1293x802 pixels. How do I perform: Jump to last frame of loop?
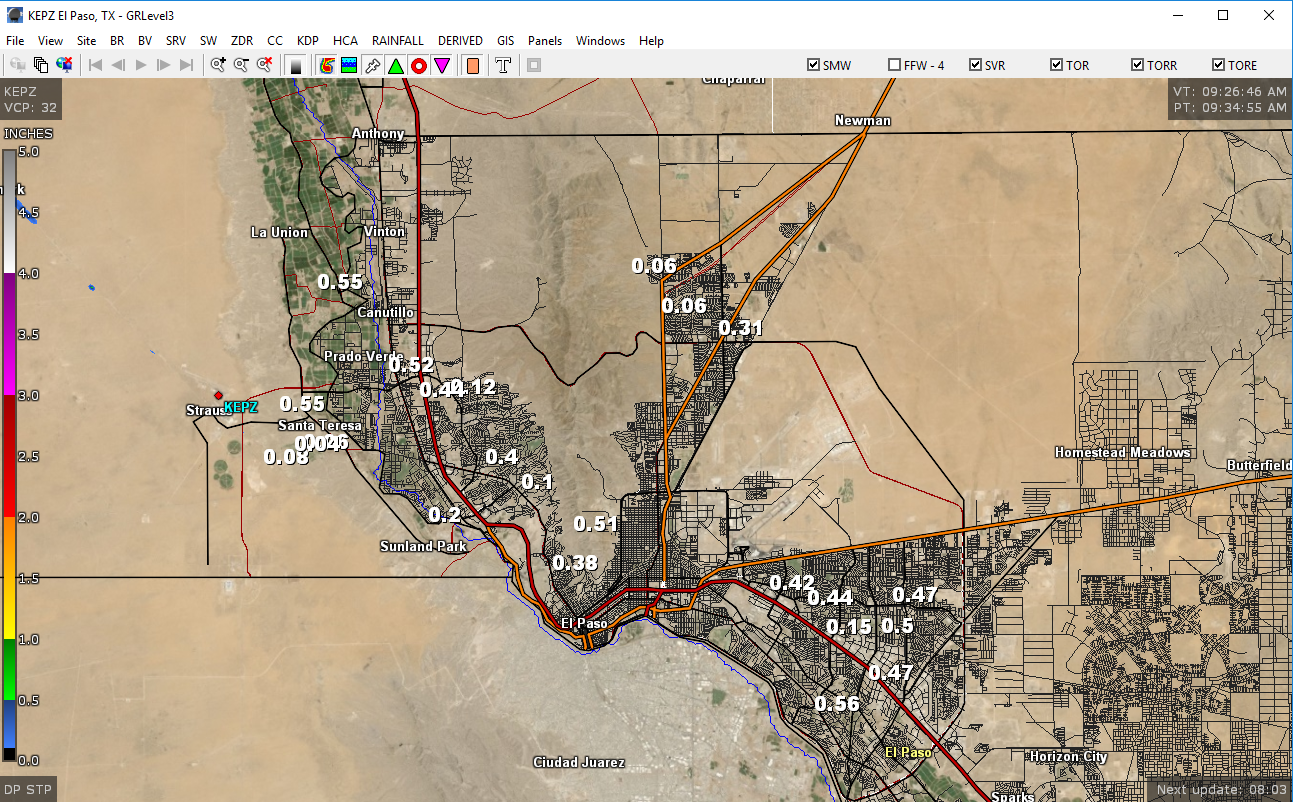[187, 65]
